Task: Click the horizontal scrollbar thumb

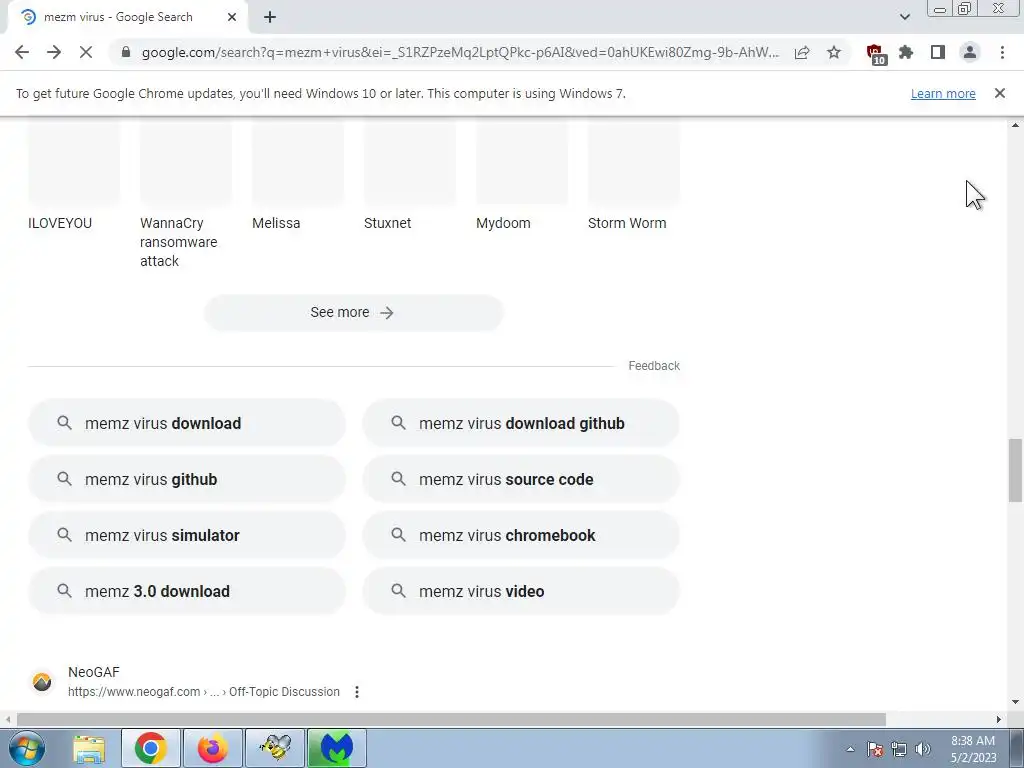Action: point(451,719)
